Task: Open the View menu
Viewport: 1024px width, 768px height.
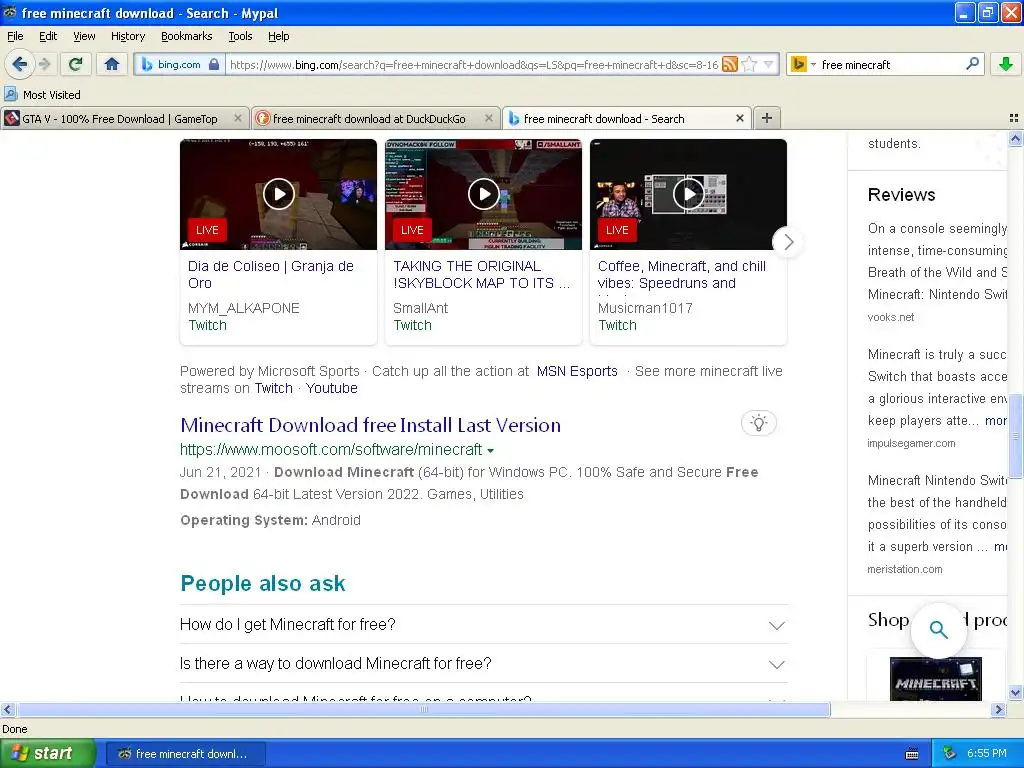Action: pos(84,36)
